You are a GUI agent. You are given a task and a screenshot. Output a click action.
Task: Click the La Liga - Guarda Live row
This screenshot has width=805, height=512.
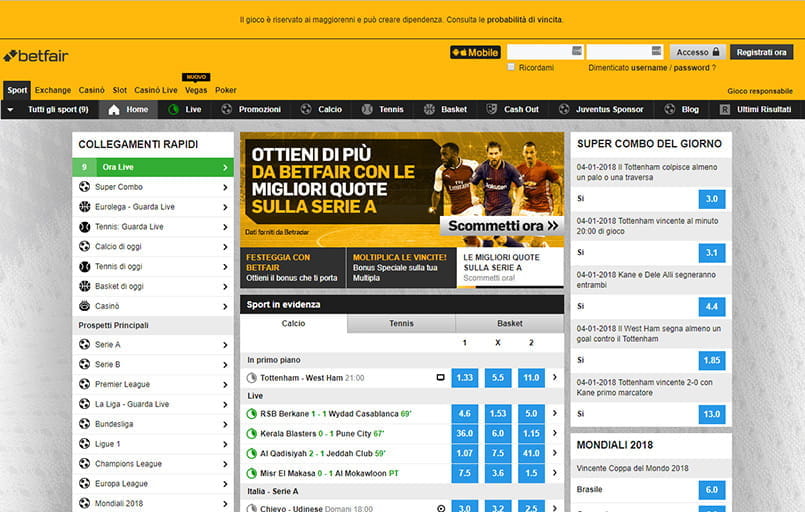click(x=153, y=404)
